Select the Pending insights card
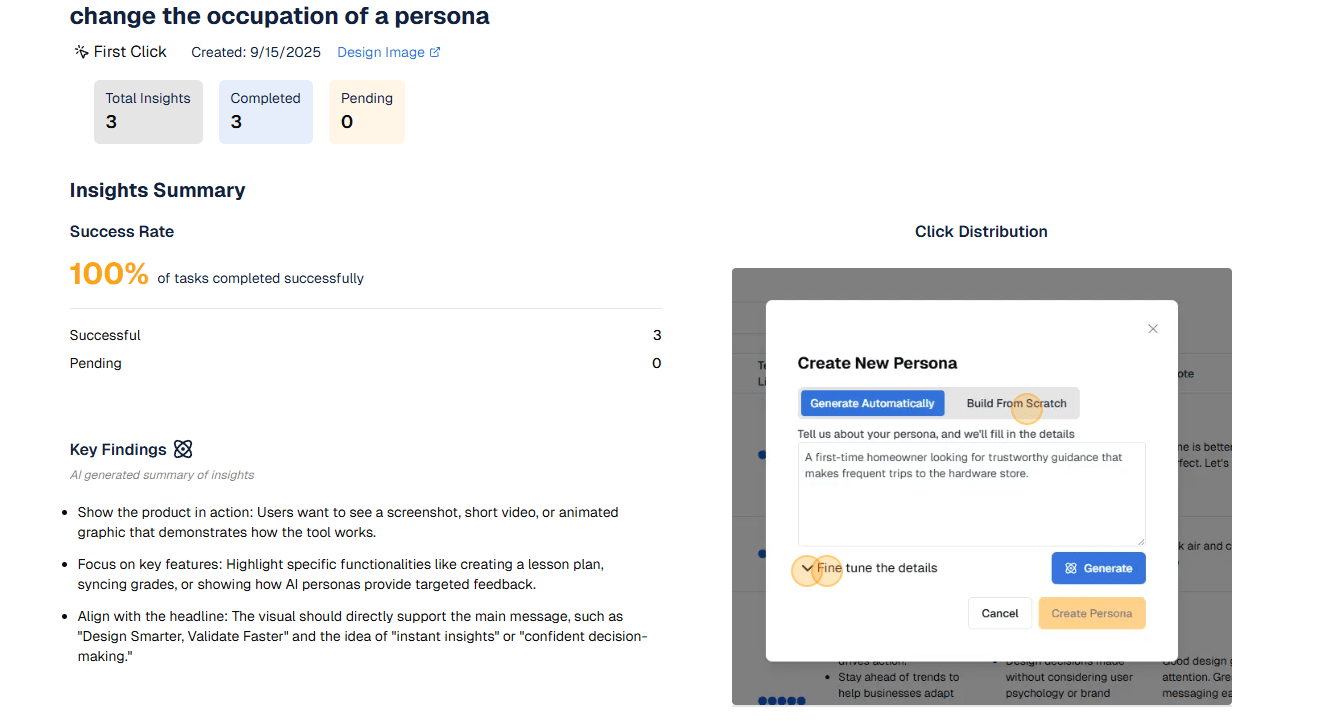The image size is (1325, 723). coord(366,111)
